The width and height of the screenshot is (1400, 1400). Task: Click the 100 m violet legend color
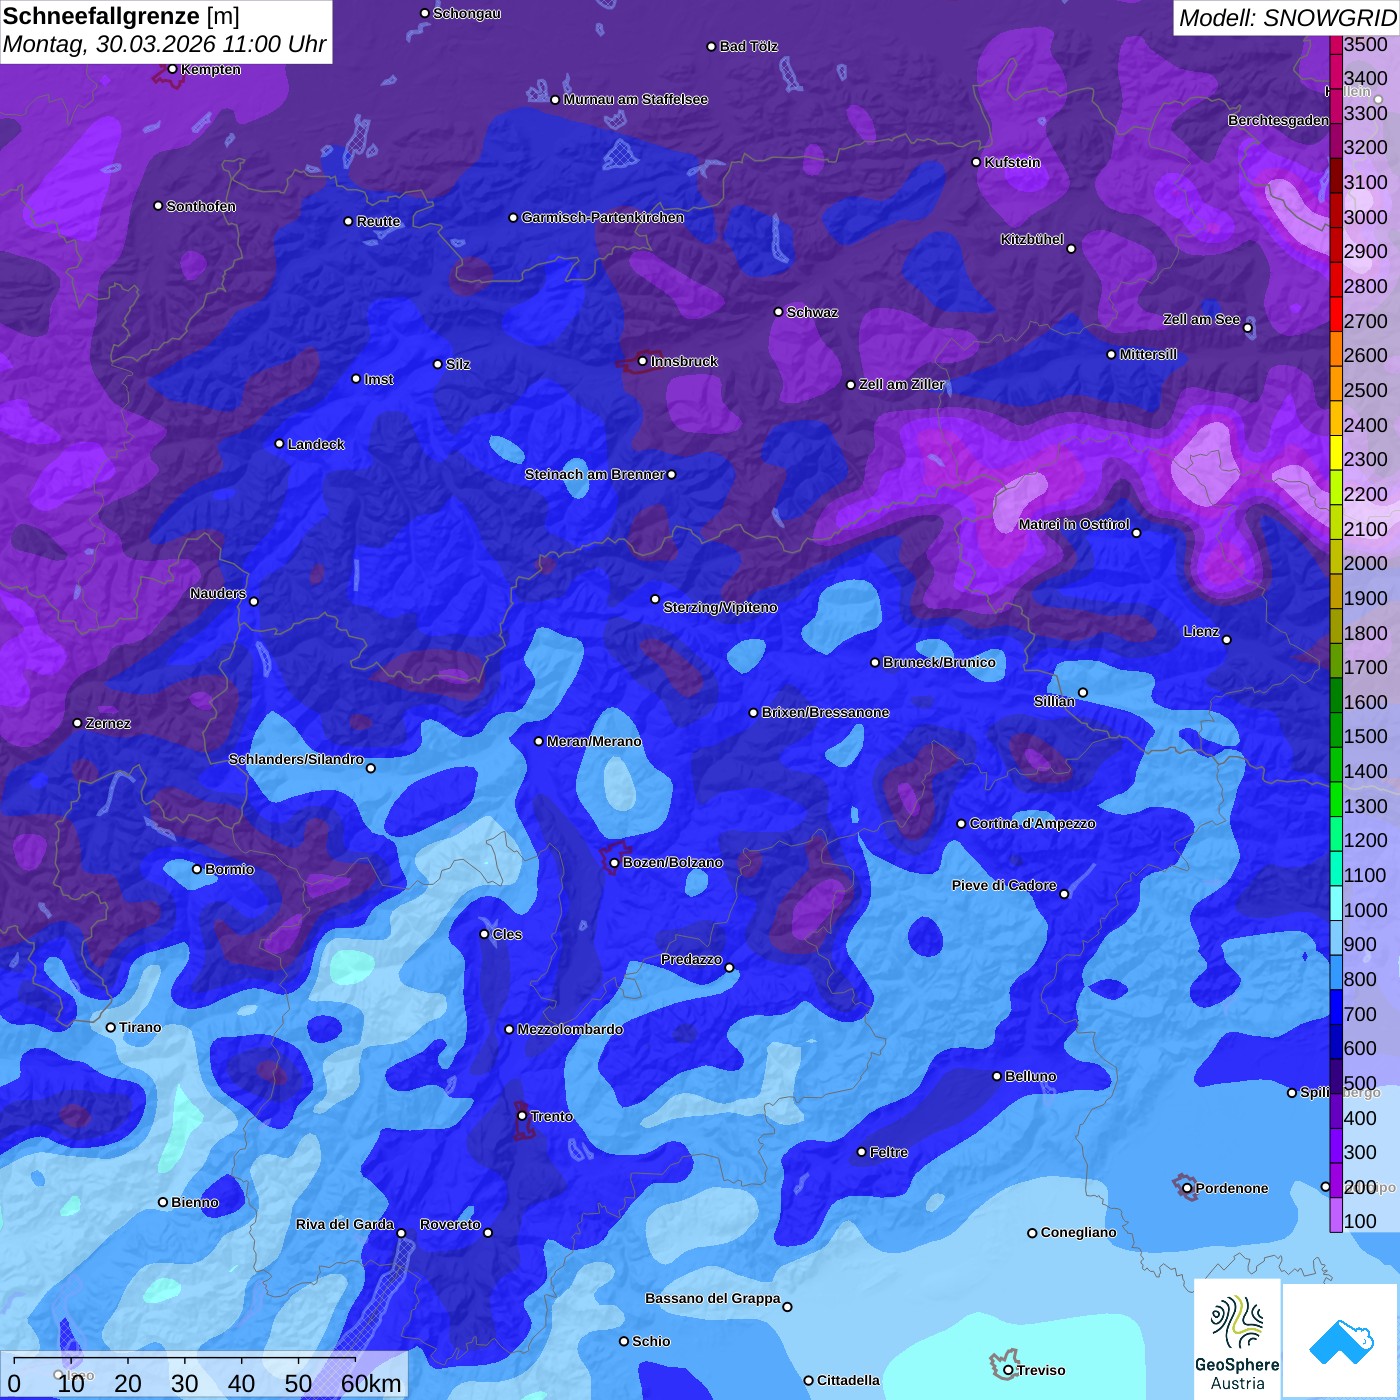coord(1335,1215)
